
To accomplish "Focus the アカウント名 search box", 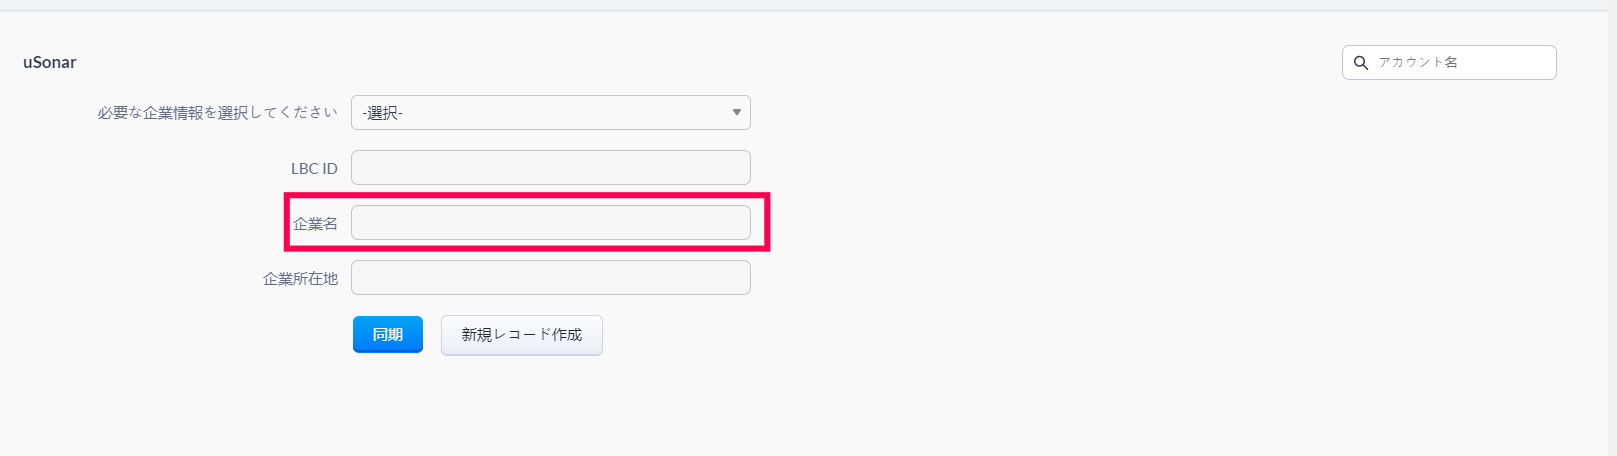I will click(x=1460, y=62).
